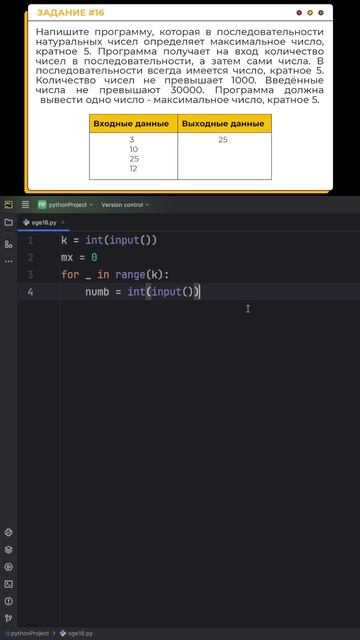Open the pythonProject project dropdown

65,204
